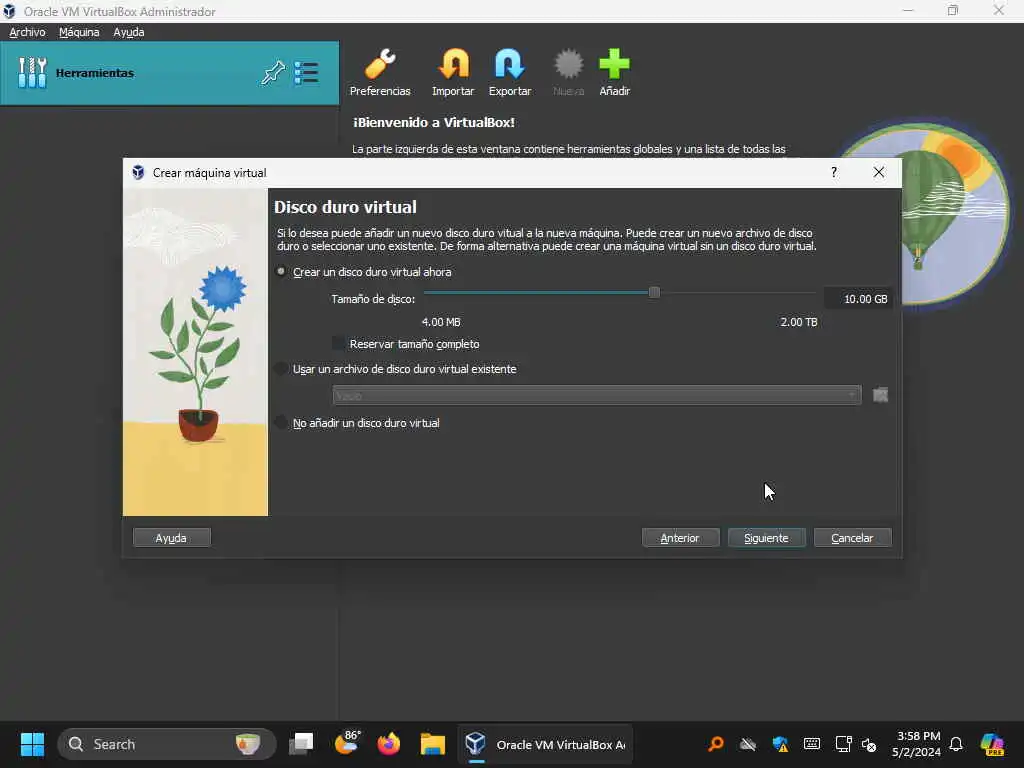
Task: Click the orange search tray icon
Action: click(716, 744)
